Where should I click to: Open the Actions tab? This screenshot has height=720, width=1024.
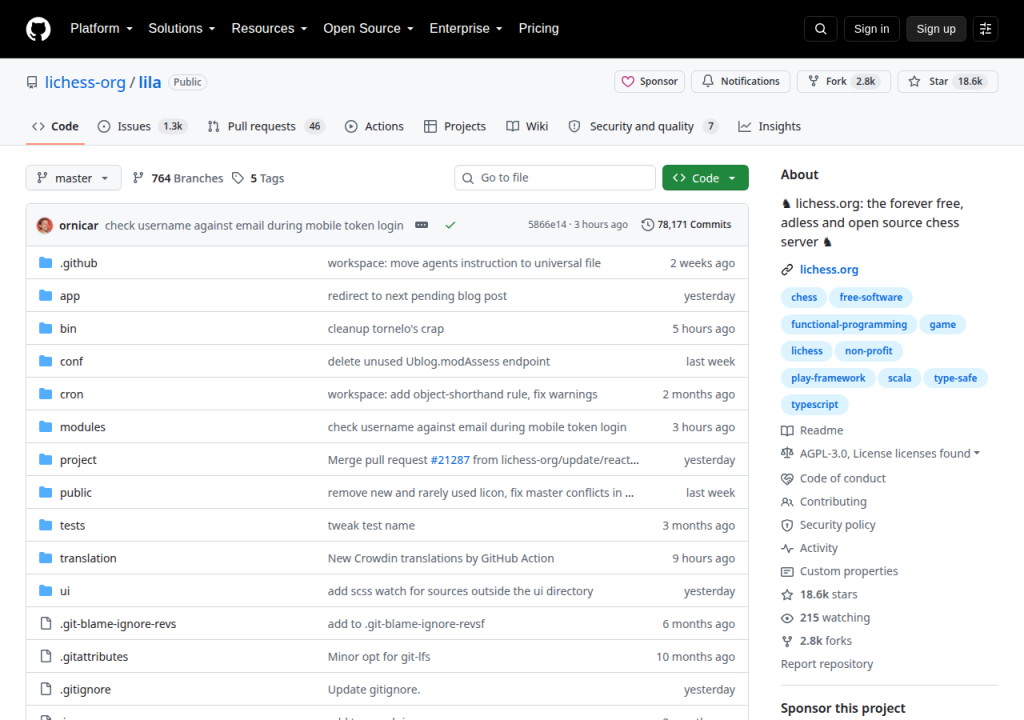pyautogui.click(x=374, y=126)
